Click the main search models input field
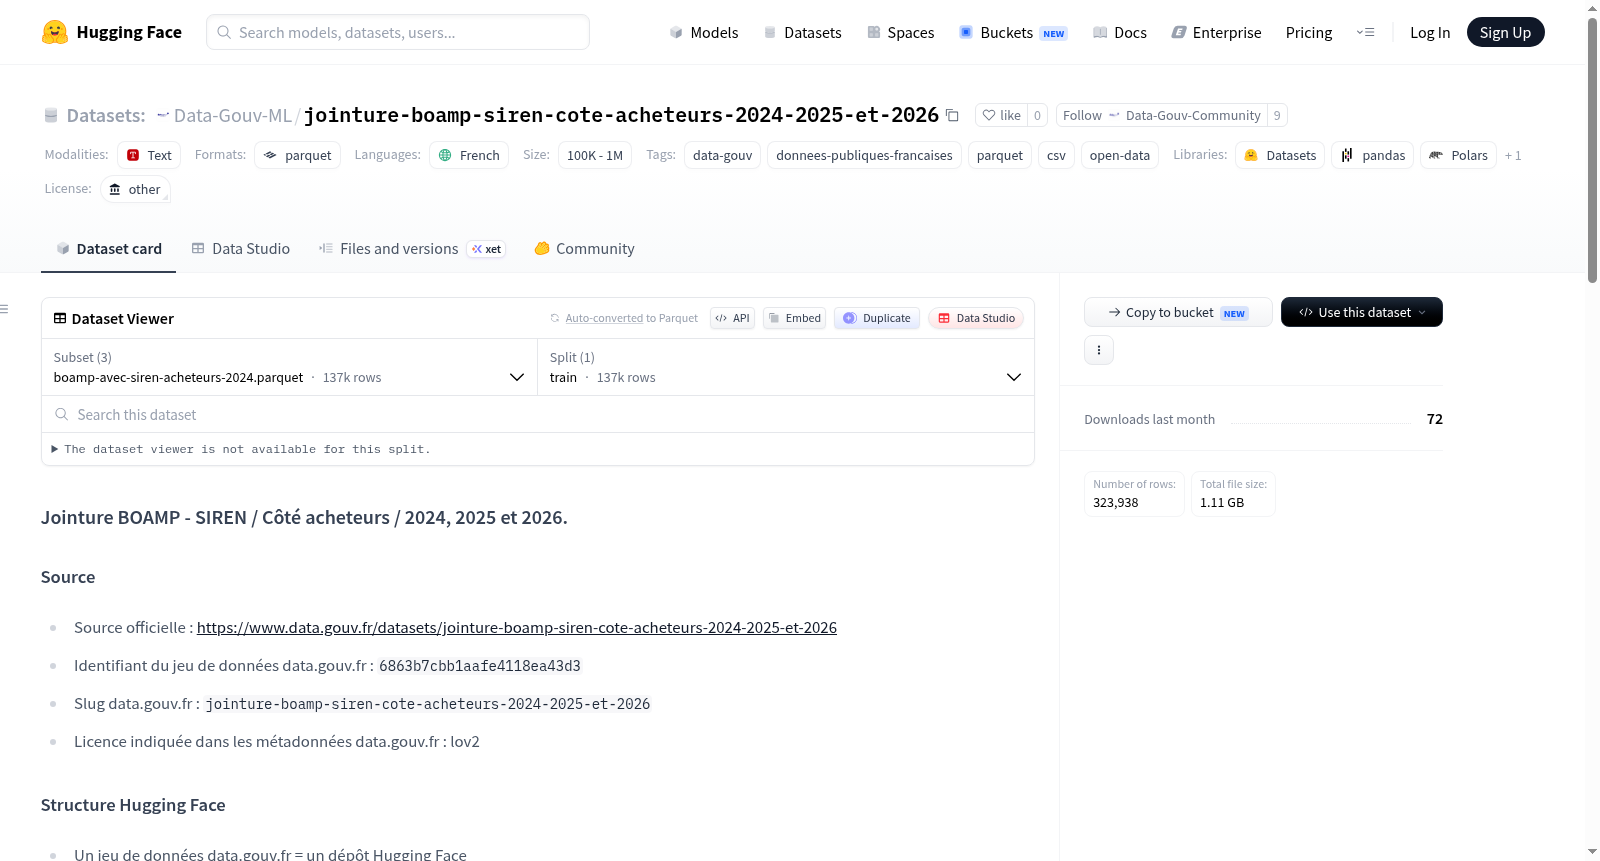The image size is (1600, 861). pos(398,32)
